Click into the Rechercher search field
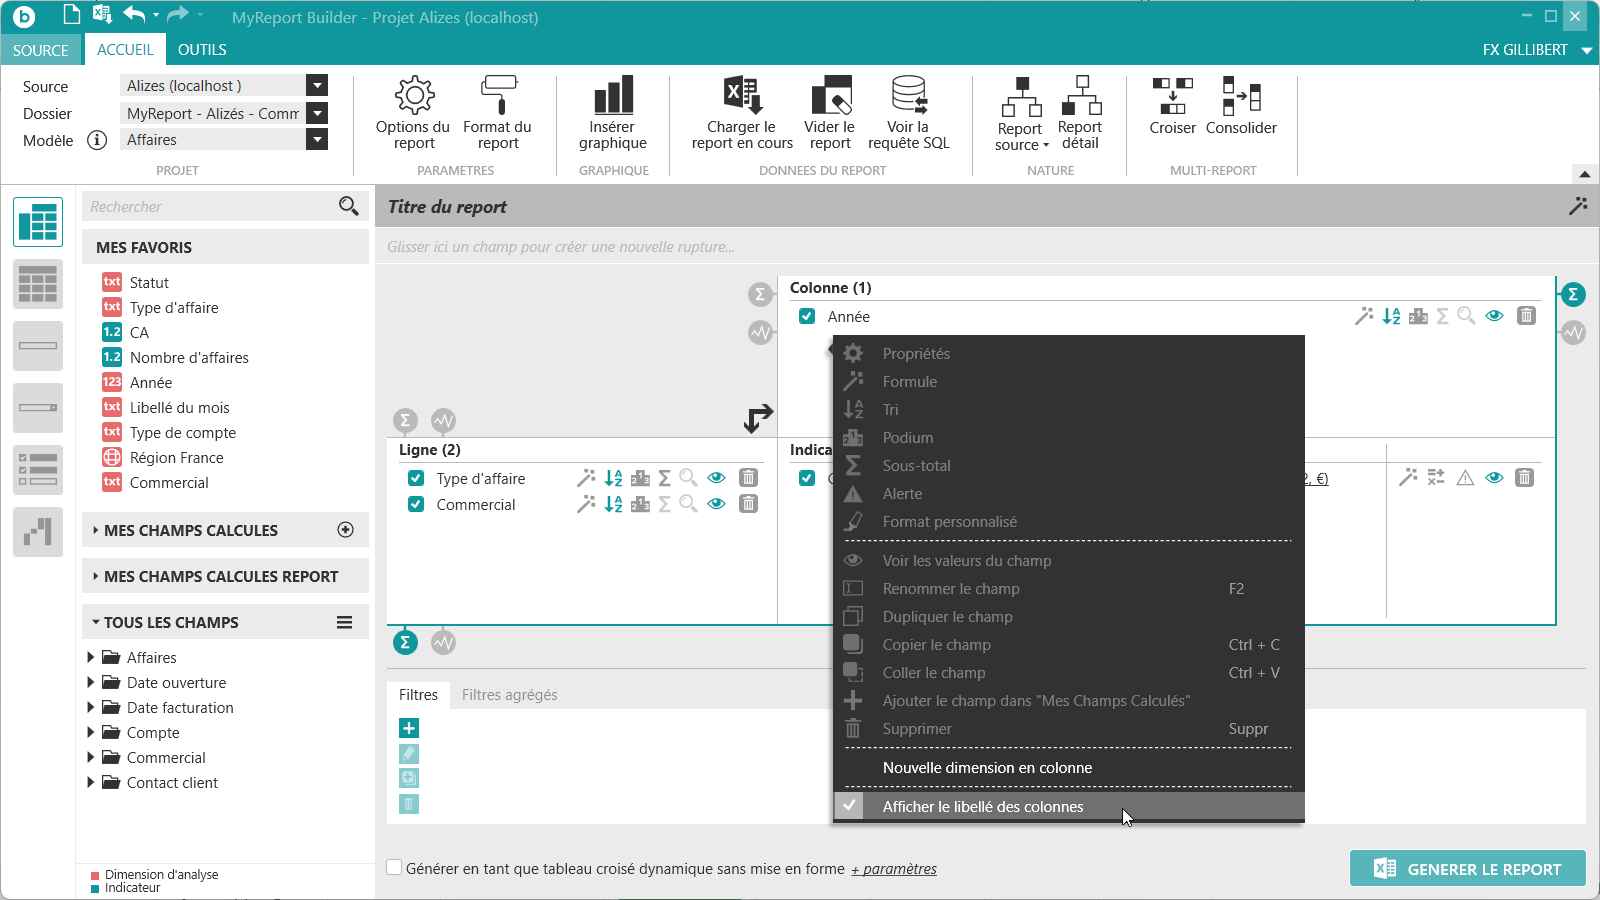 coord(212,207)
